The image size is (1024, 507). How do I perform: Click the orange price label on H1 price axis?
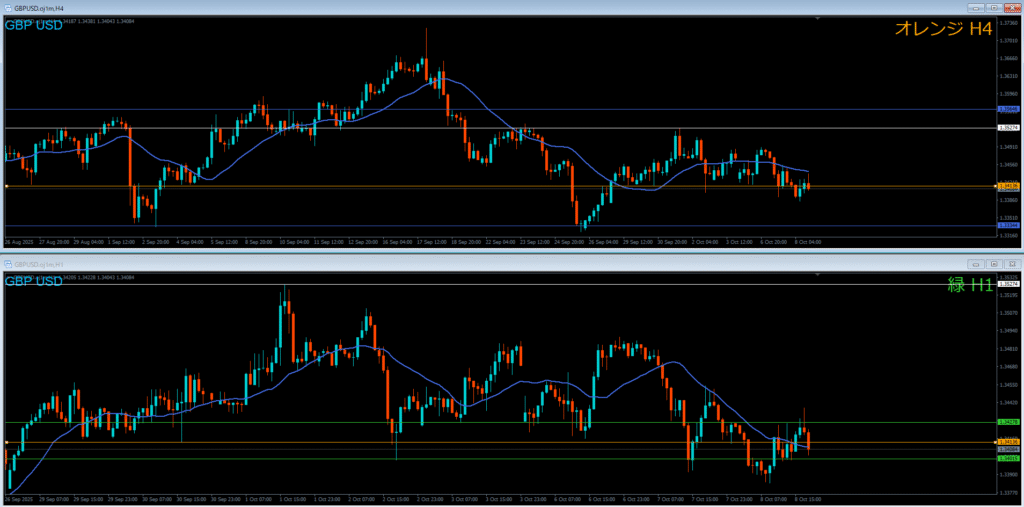coord(1009,442)
